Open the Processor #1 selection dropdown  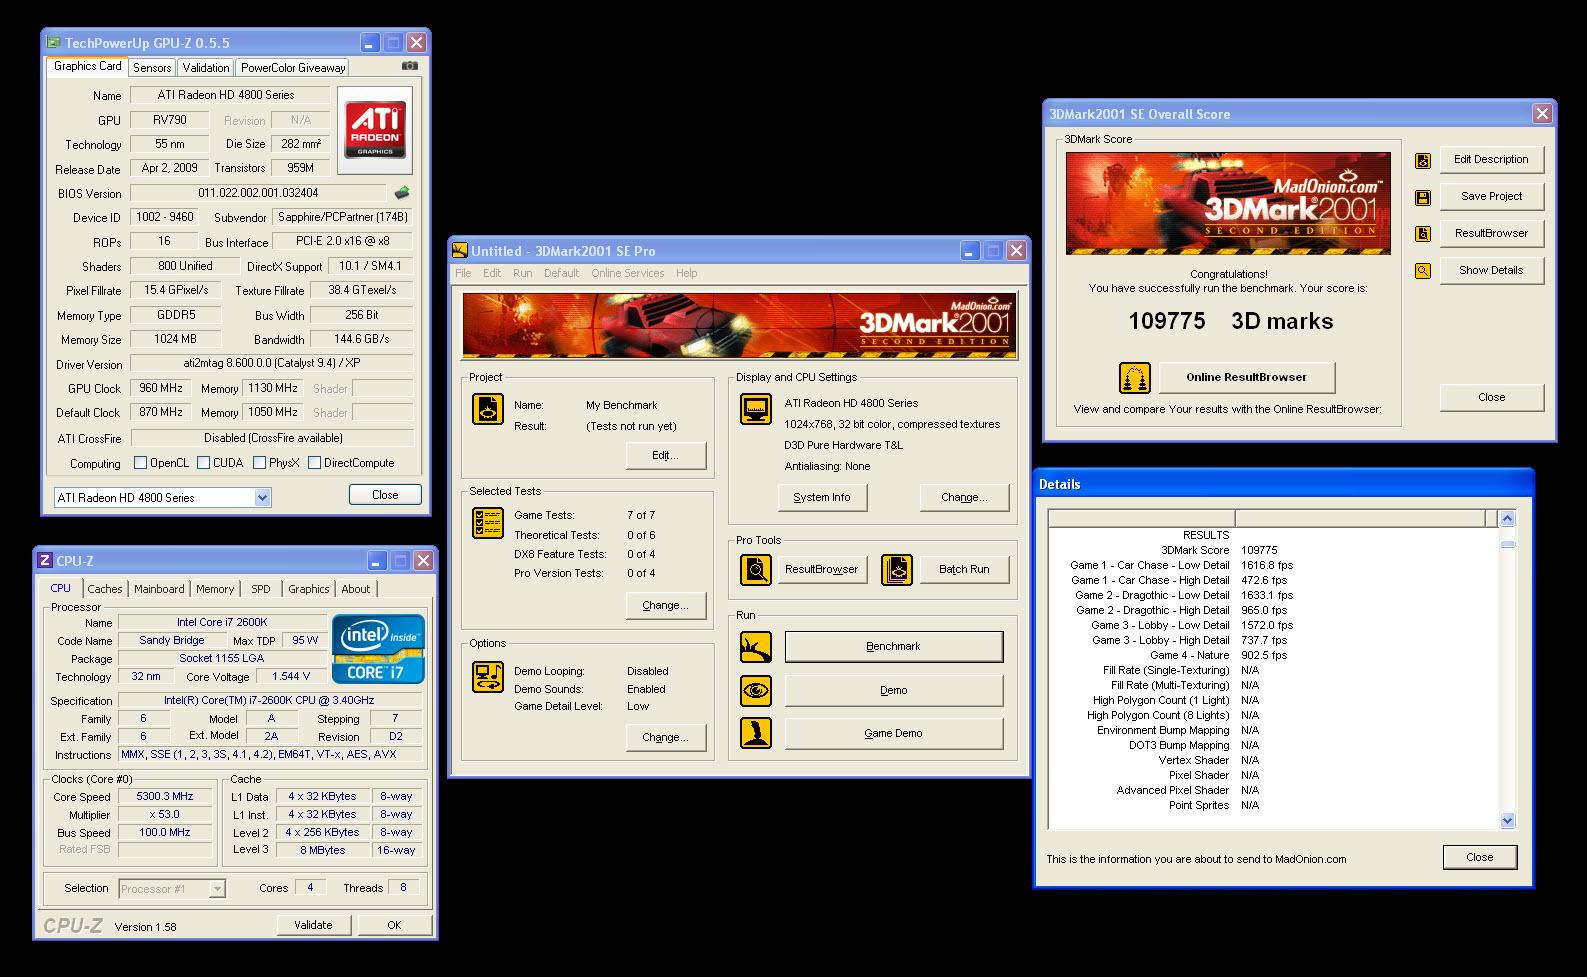click(217, 888)
